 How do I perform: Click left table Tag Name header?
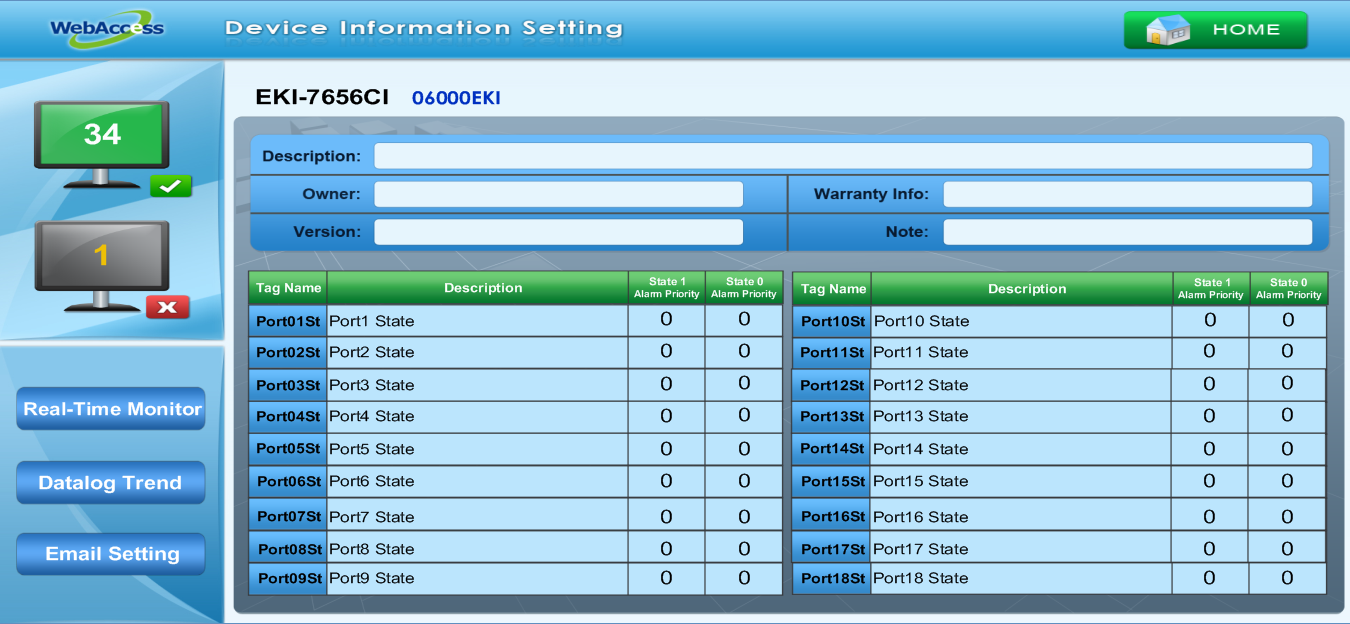click(288, 288)
